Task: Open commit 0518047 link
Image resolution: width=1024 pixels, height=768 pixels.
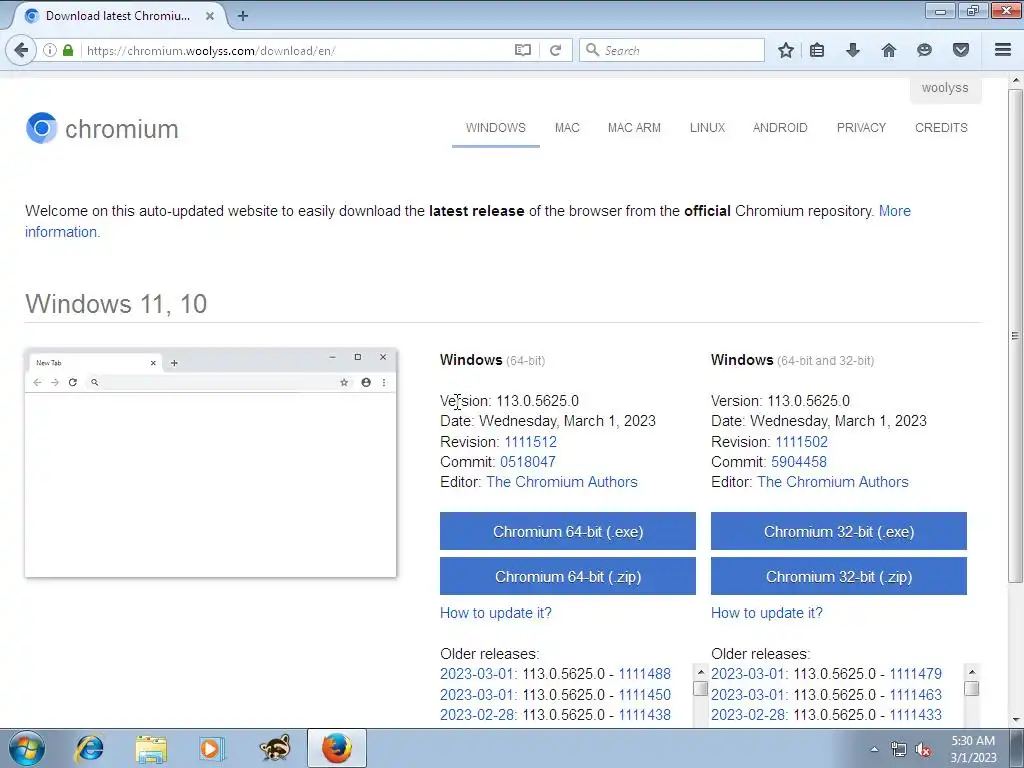Action: (x=528, y=462)
